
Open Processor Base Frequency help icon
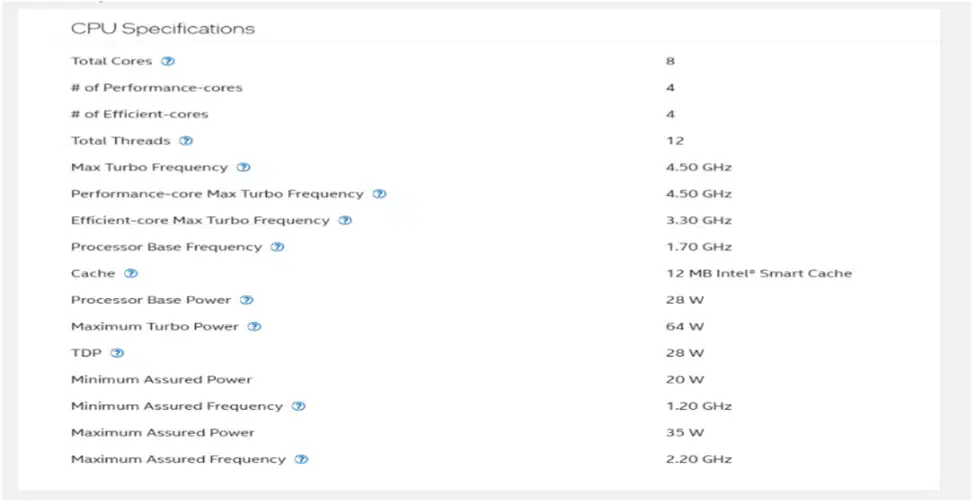click(x=277, y=247)
